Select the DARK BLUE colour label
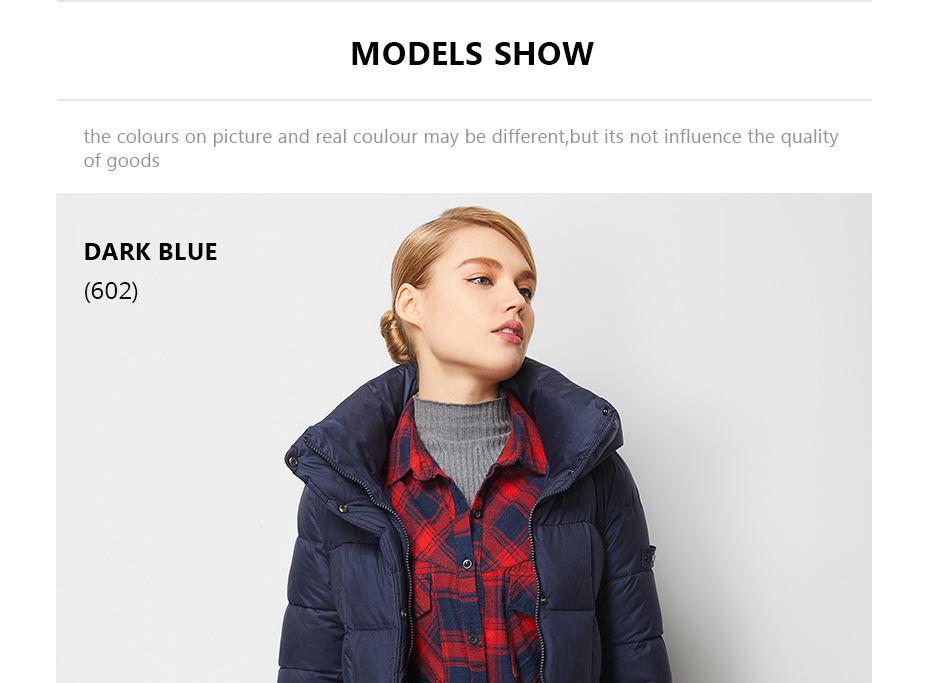 click(150, 251)
